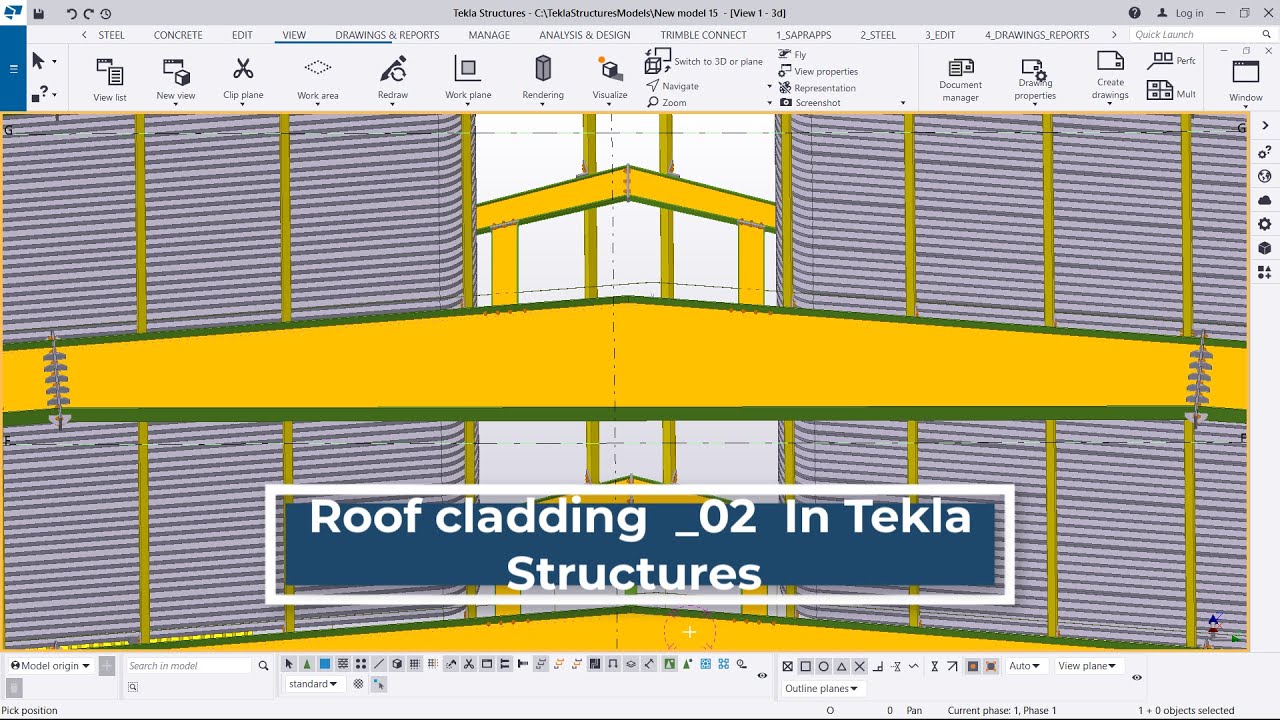The height and width of the screenshot is (720, 1280).
Task: Click the Search in model field
Action: click(x=188, y=666)
